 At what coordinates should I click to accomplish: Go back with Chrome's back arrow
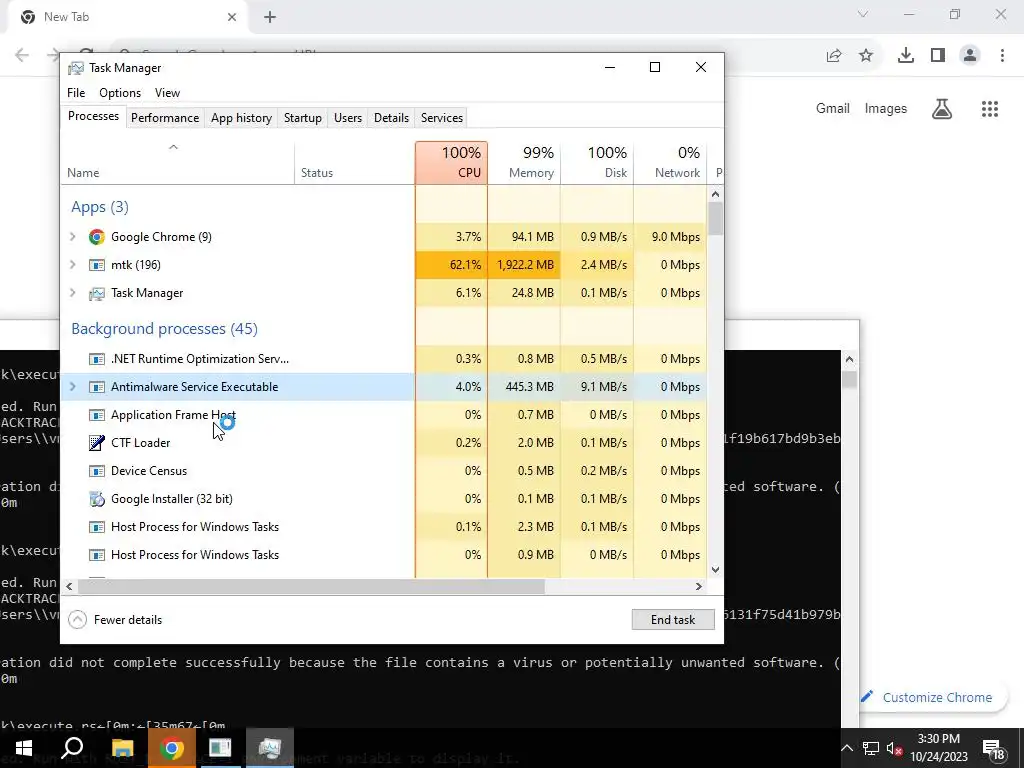point(22,56)
